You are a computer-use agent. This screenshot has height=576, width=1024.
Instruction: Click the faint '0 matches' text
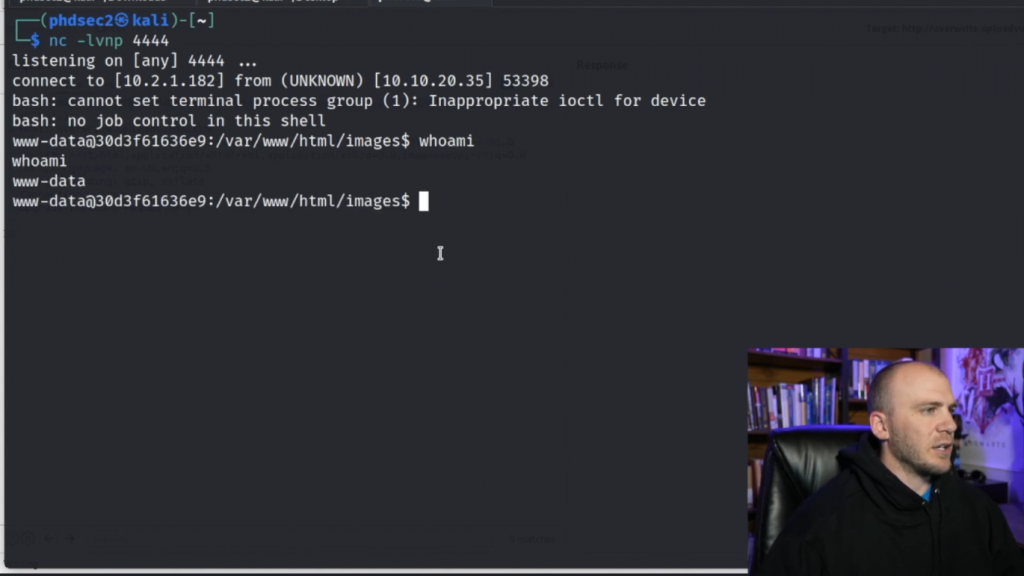531,539
